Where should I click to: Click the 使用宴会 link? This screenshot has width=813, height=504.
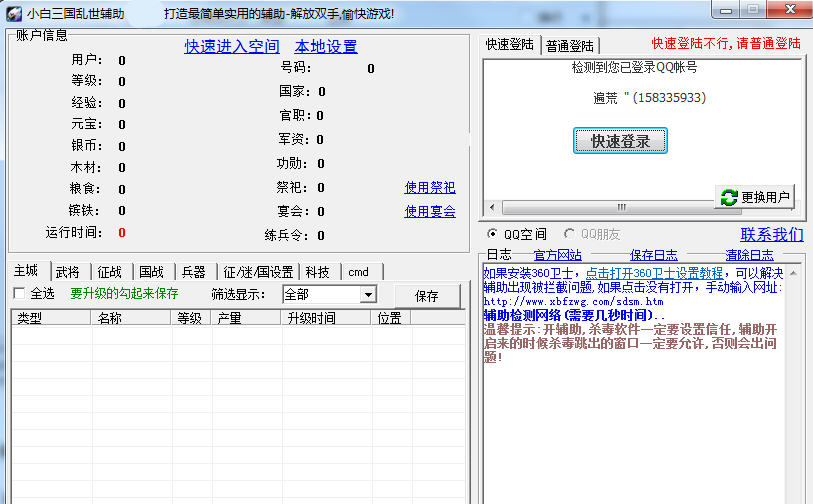point(430,211)
